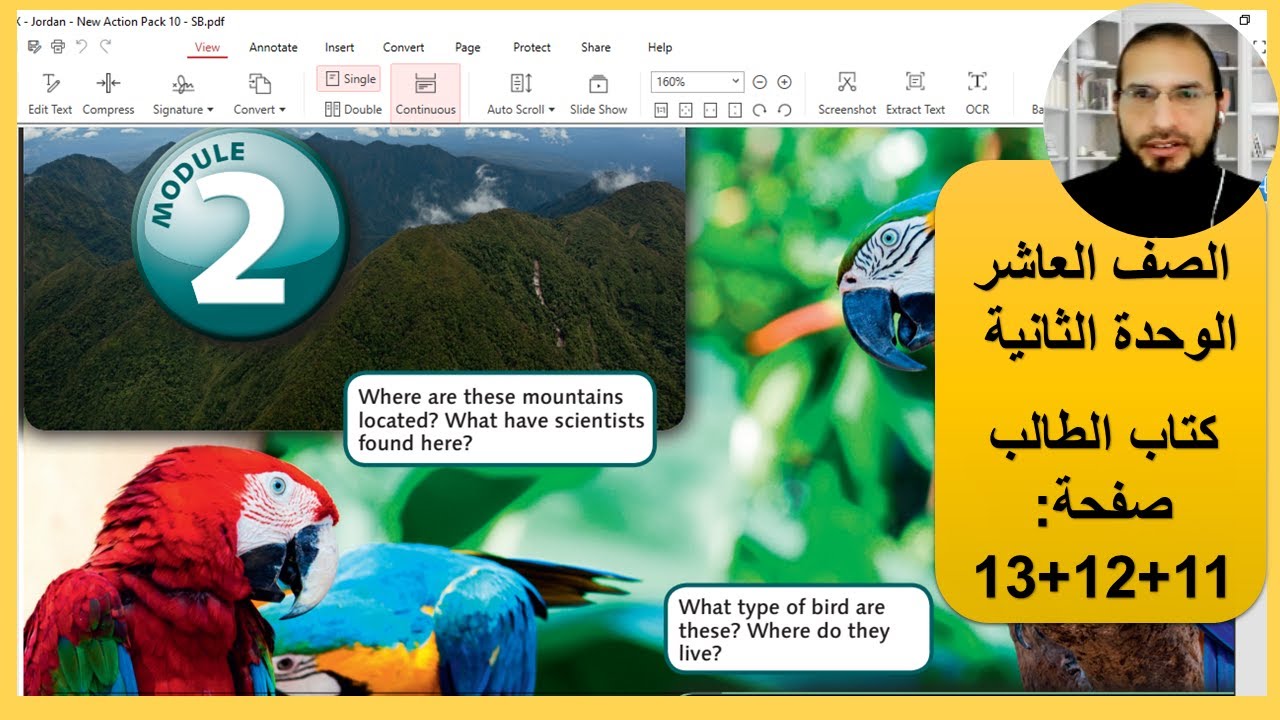
Task: Select the View tab
Action: point(207,47)
